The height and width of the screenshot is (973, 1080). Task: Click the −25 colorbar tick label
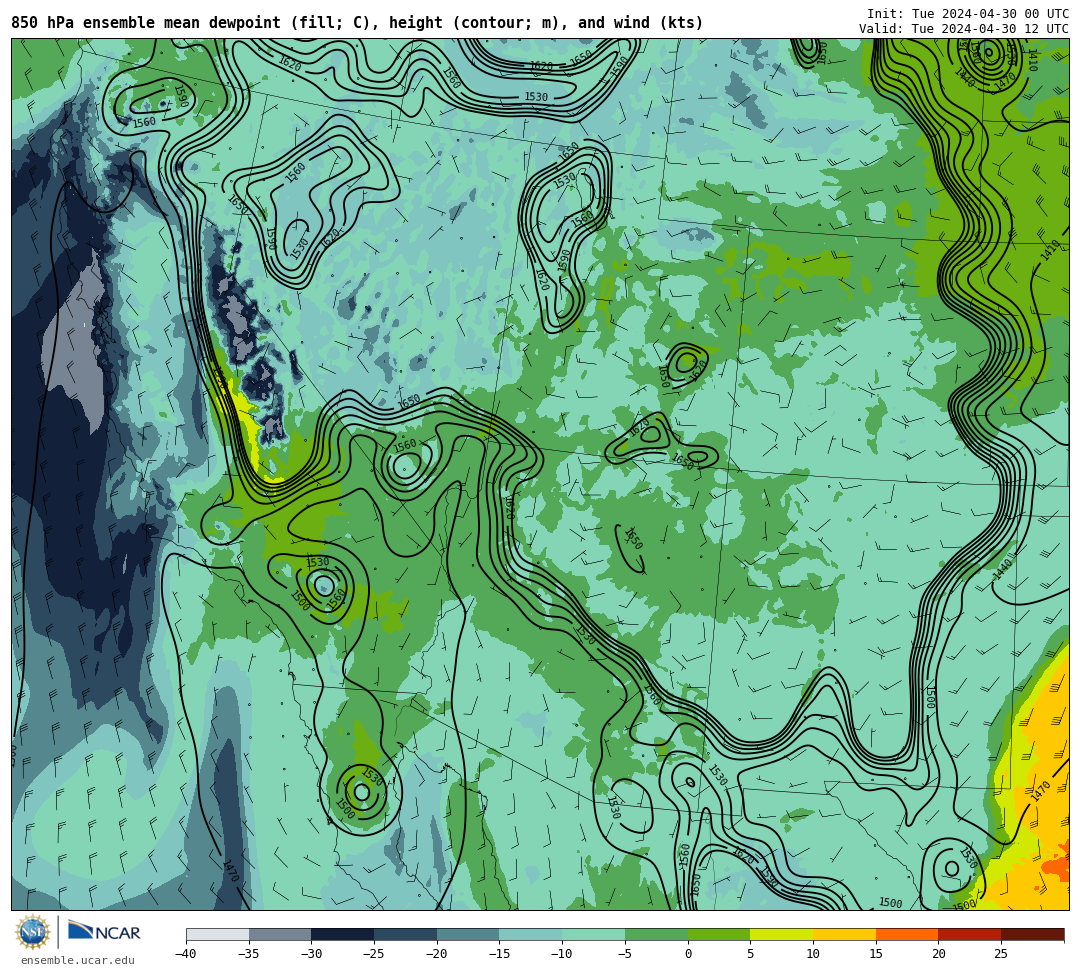(374, 954)
